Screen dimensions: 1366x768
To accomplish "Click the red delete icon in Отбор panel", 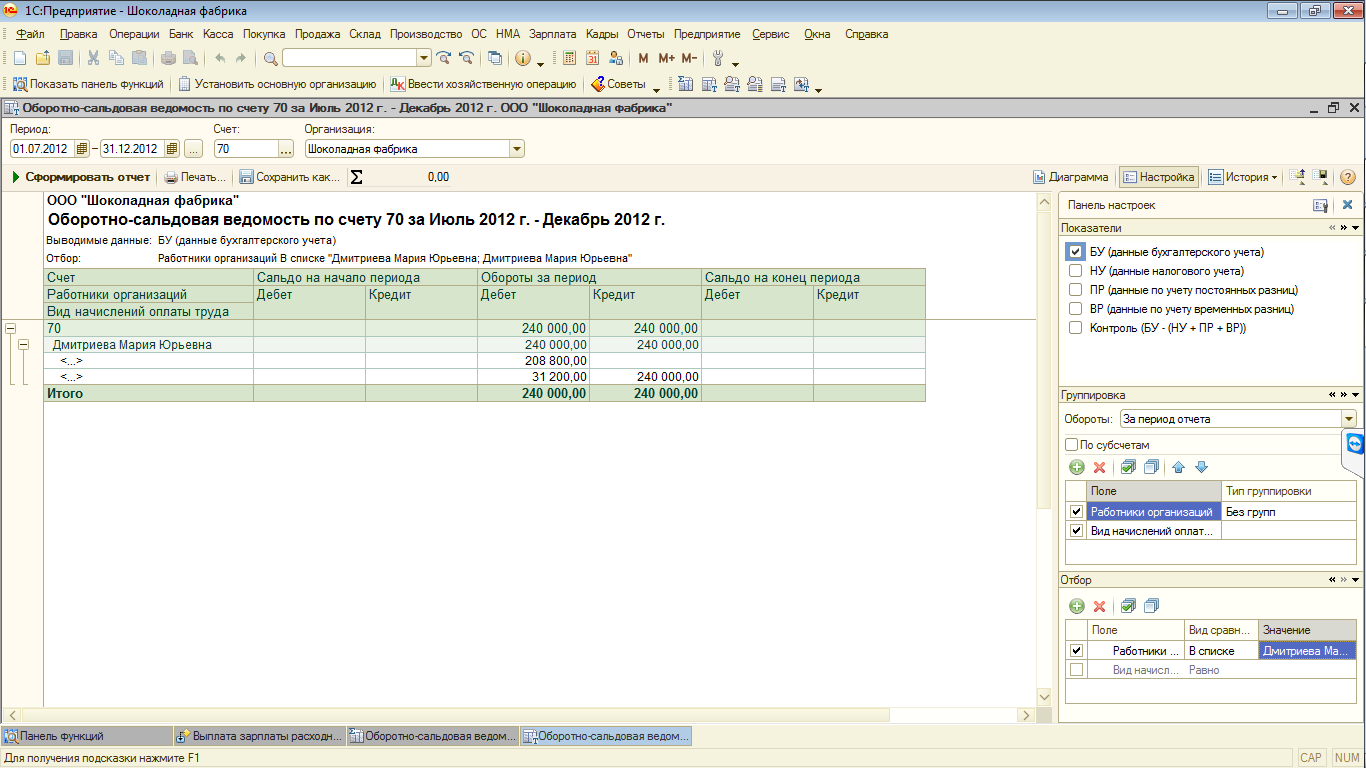I will pyautogui.click(x=1099, y=606).
